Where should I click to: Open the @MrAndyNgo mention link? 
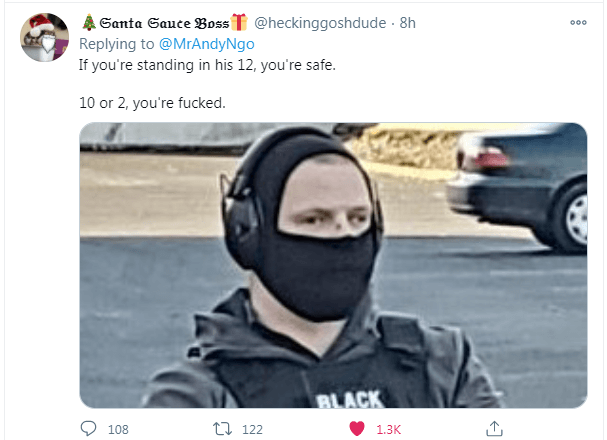[207, 44]
